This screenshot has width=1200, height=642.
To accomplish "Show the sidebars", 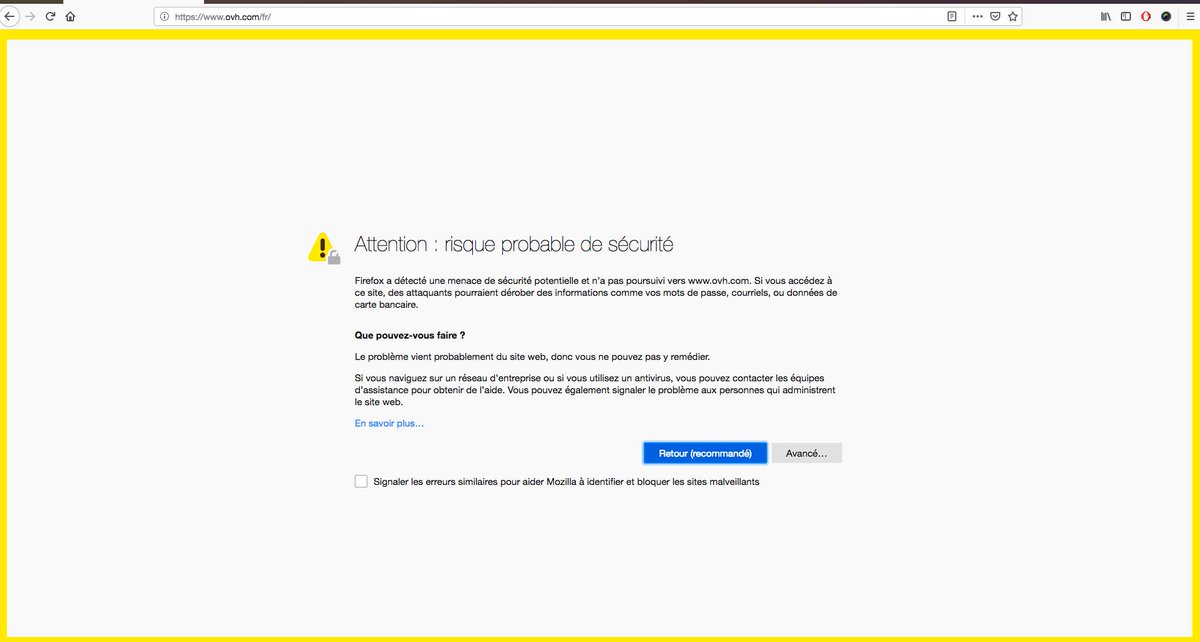I will click(x=1126, y=17).
